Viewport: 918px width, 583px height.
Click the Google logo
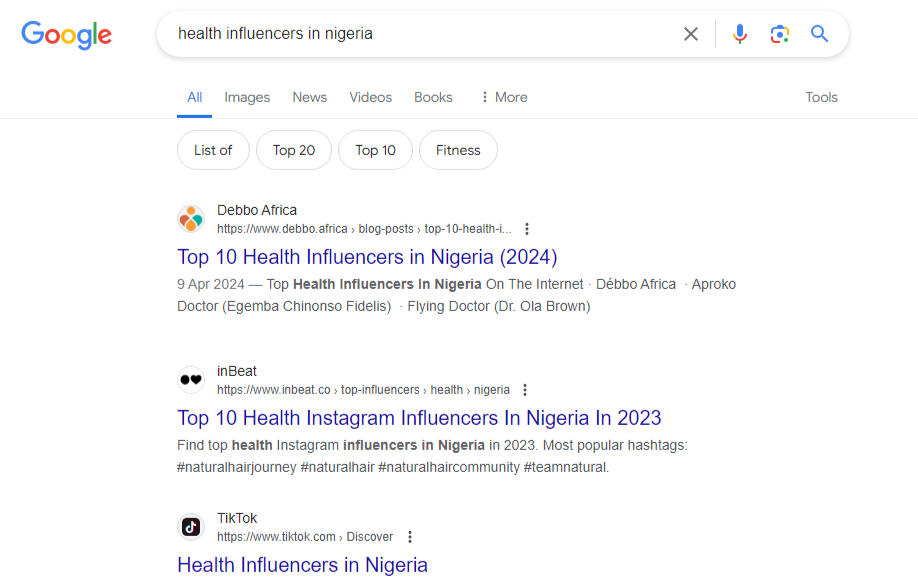66,34
